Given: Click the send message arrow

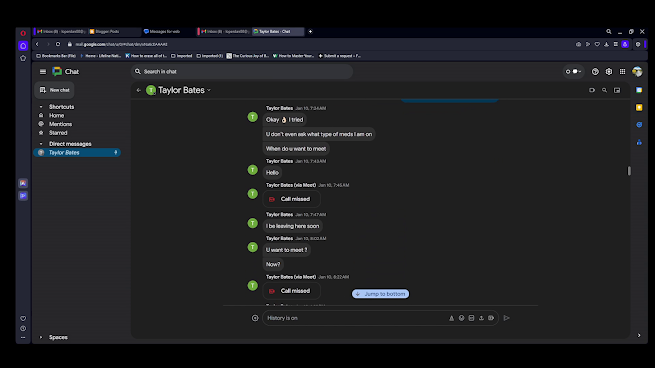Looking at the screenshot, I should pyautogui.click(x=506, y=318).
